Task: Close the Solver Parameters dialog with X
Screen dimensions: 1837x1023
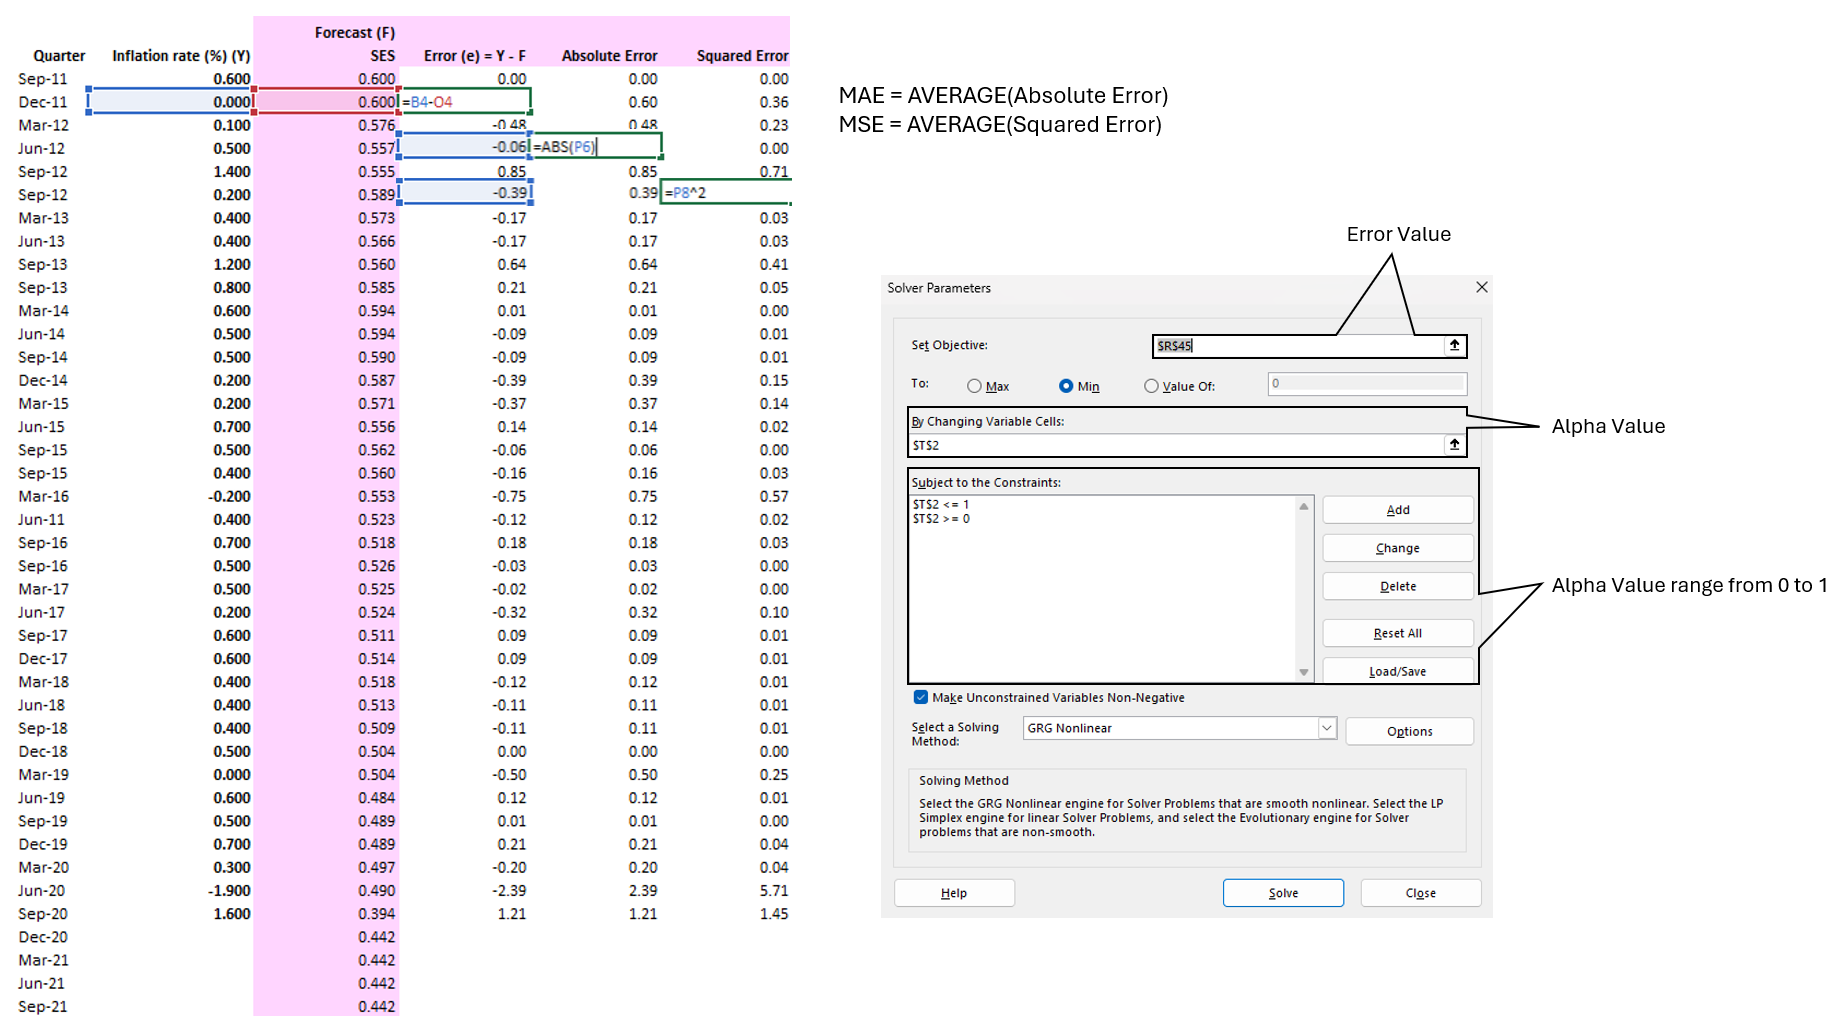Action: 1482,287
